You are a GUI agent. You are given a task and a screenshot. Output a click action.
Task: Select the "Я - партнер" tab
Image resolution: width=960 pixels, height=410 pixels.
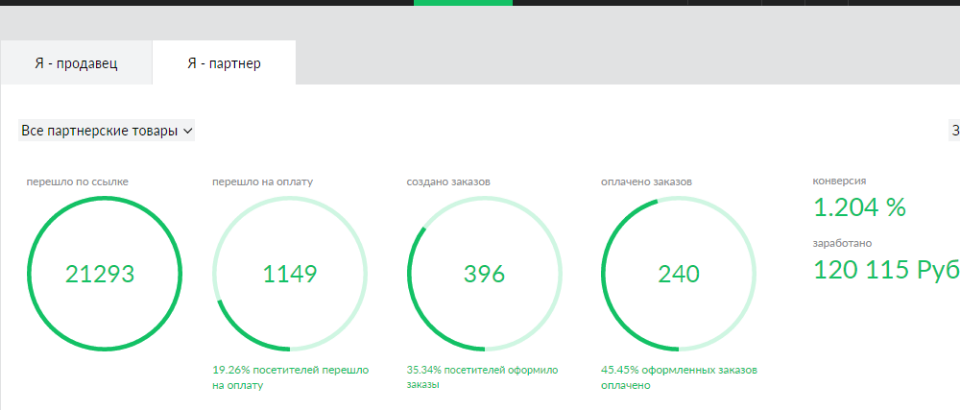pos(224,63)
